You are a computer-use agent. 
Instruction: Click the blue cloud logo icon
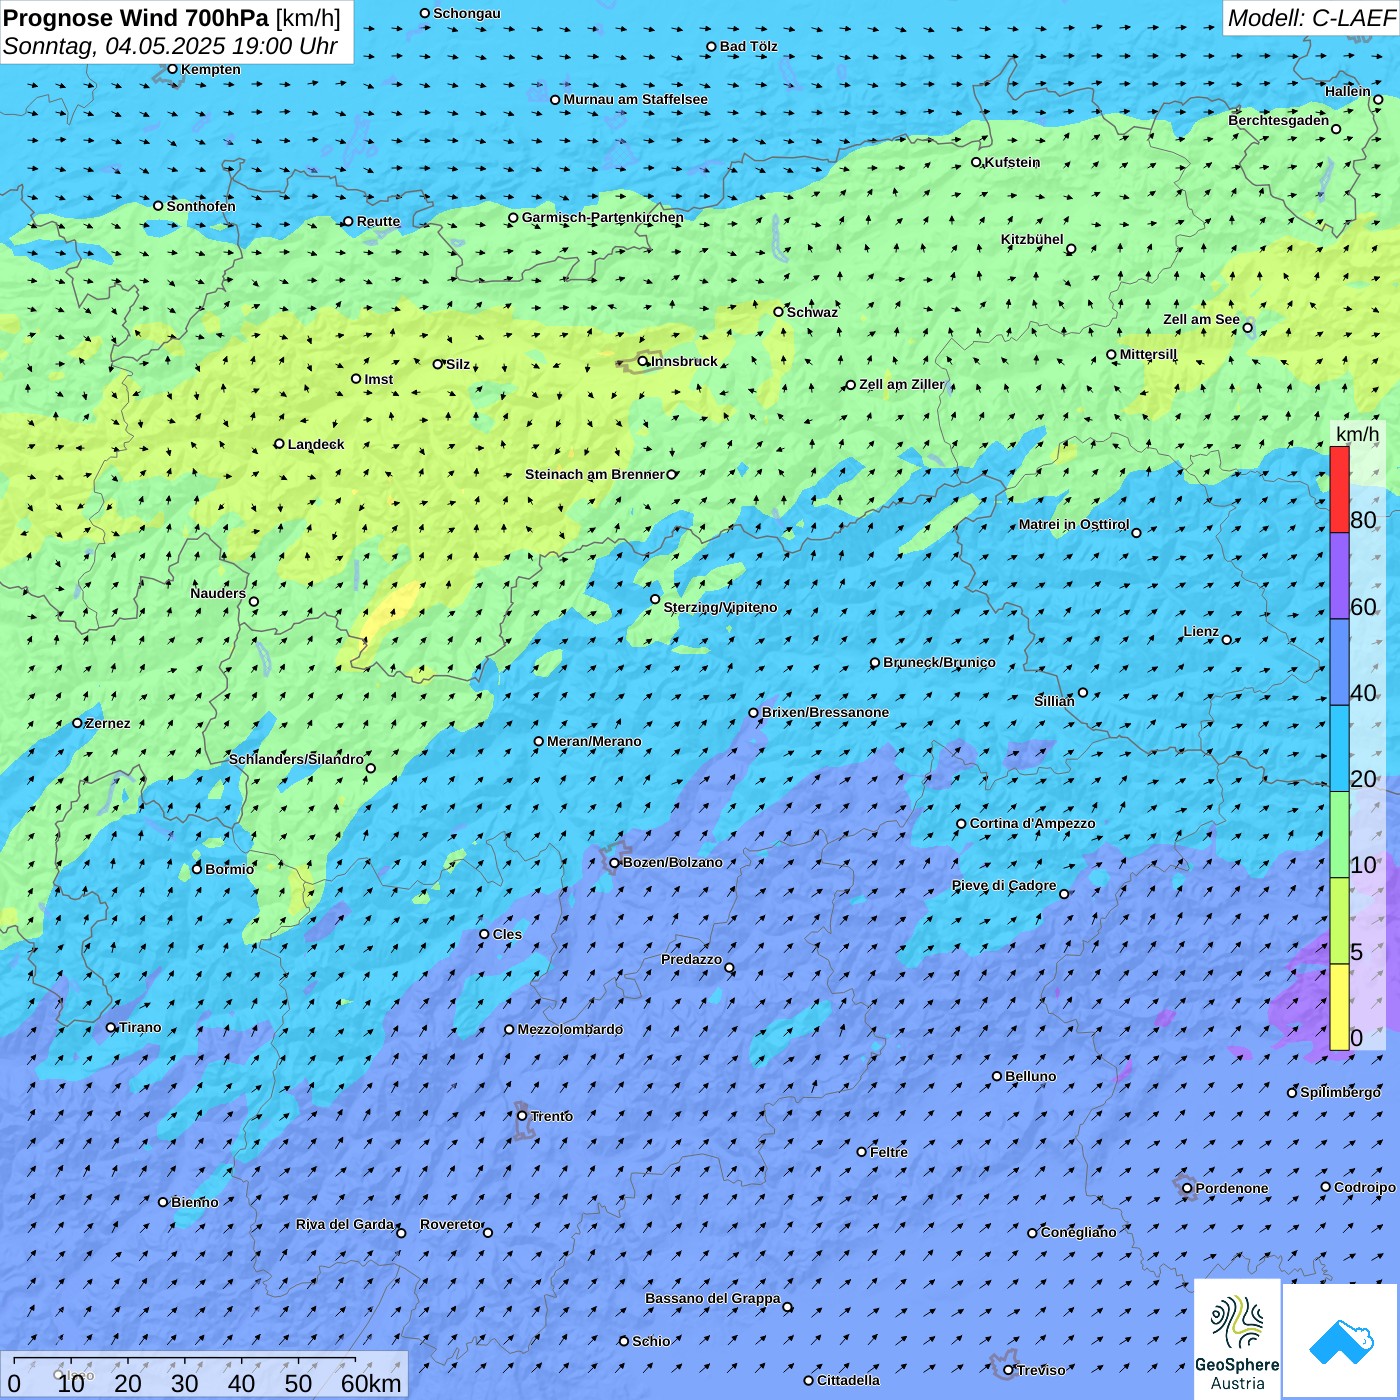click(x=1341, y=1341)
